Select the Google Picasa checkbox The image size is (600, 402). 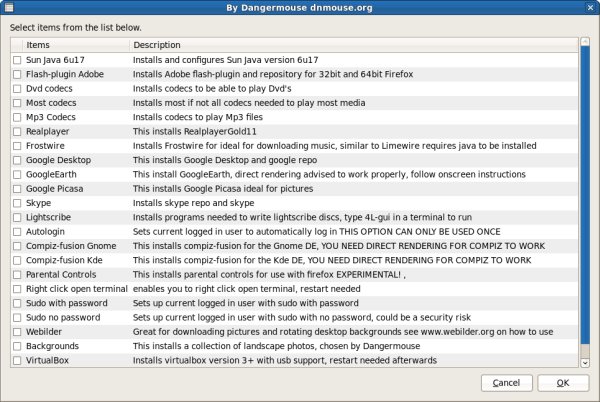coord(17,188)
